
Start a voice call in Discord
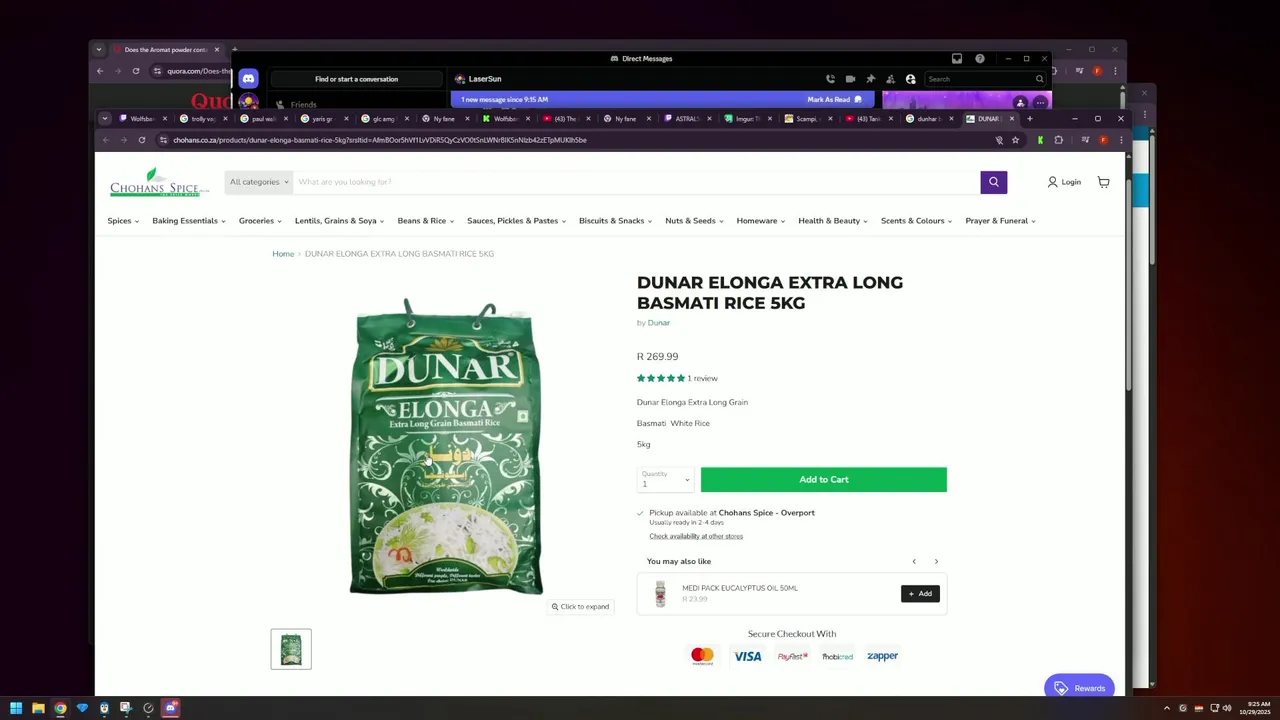[830, 79]
